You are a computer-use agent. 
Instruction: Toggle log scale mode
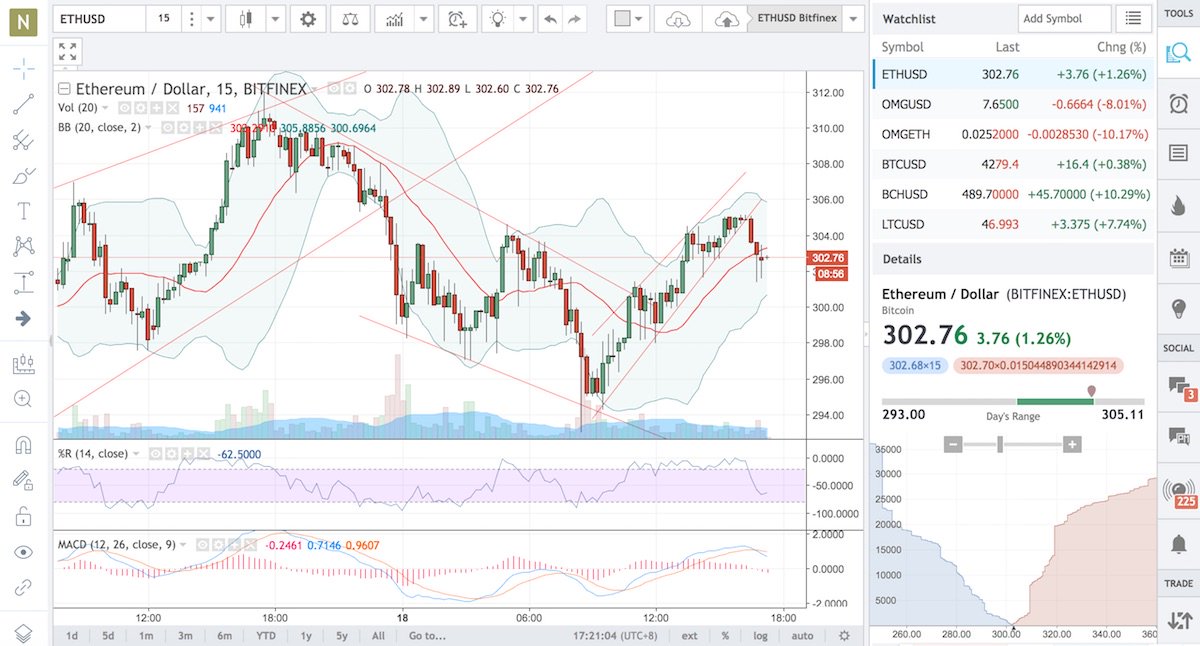tap(760, 635)
